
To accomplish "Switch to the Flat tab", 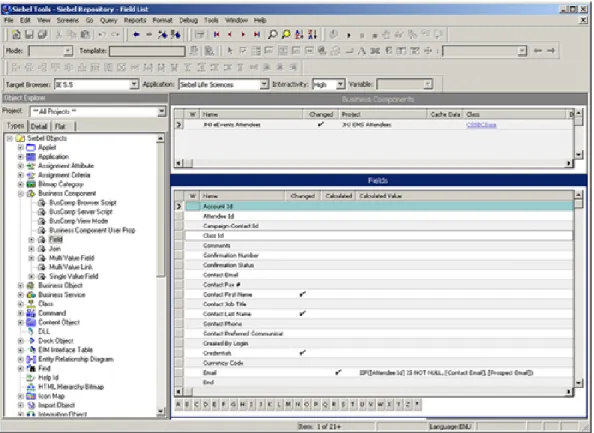I will point(60,126).
